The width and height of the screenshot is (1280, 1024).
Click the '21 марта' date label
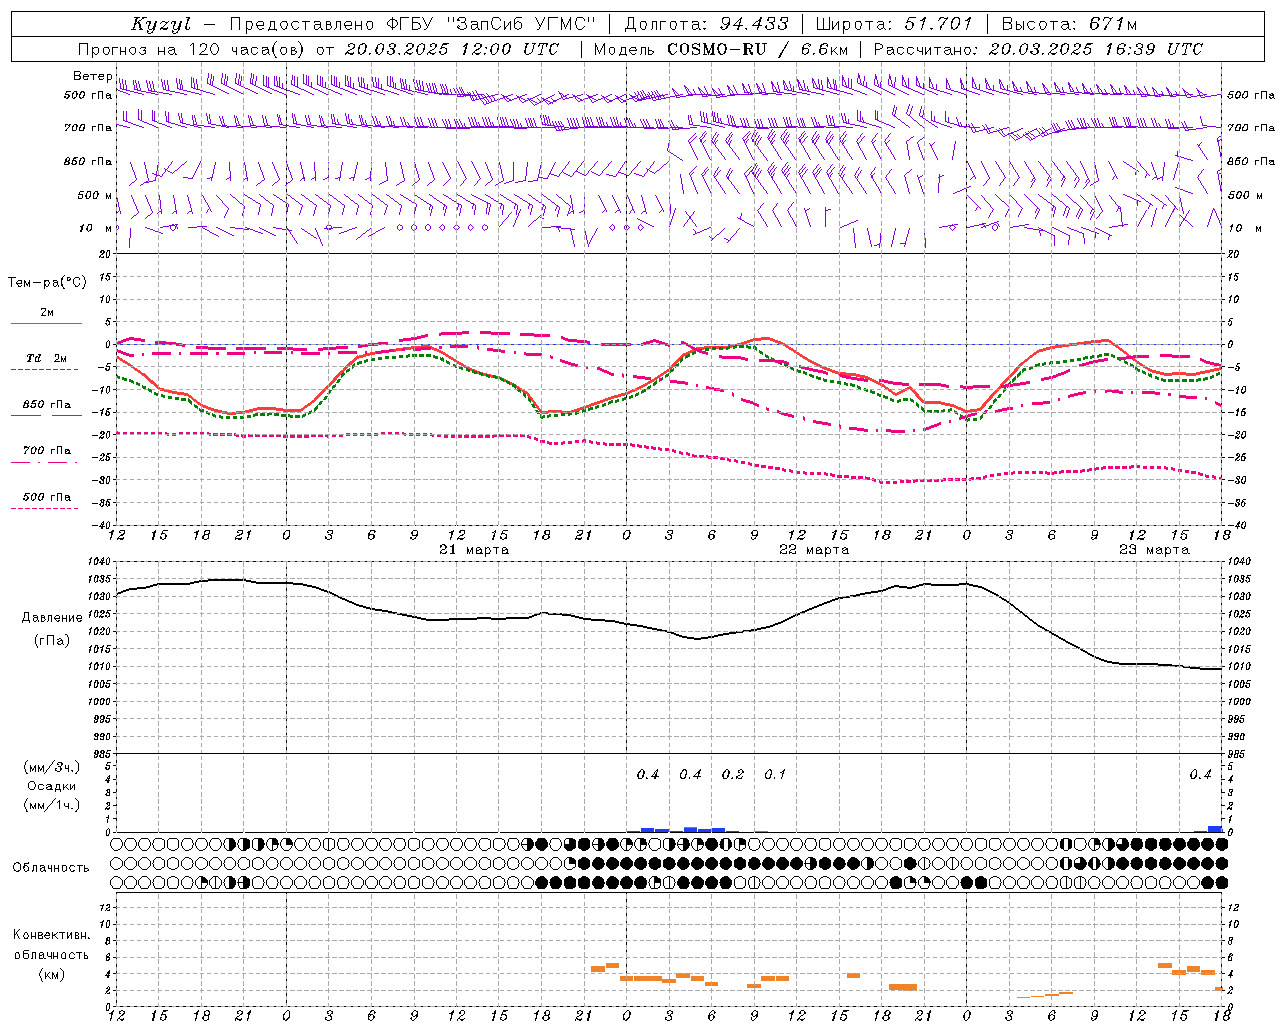tap(474, 550)
